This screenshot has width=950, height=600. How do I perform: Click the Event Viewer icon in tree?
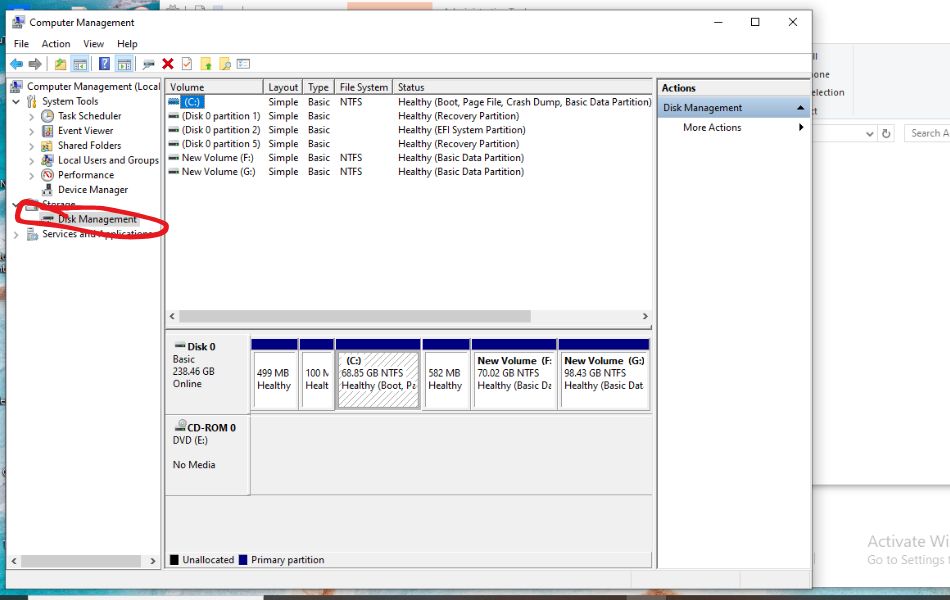[x=47, y=131]
